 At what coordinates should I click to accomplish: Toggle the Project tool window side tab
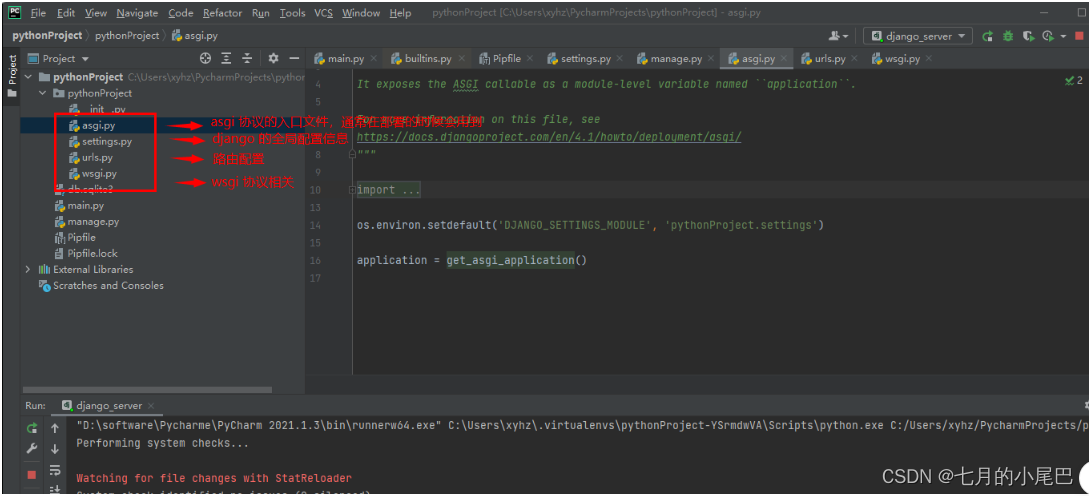[x=12, y=74]
